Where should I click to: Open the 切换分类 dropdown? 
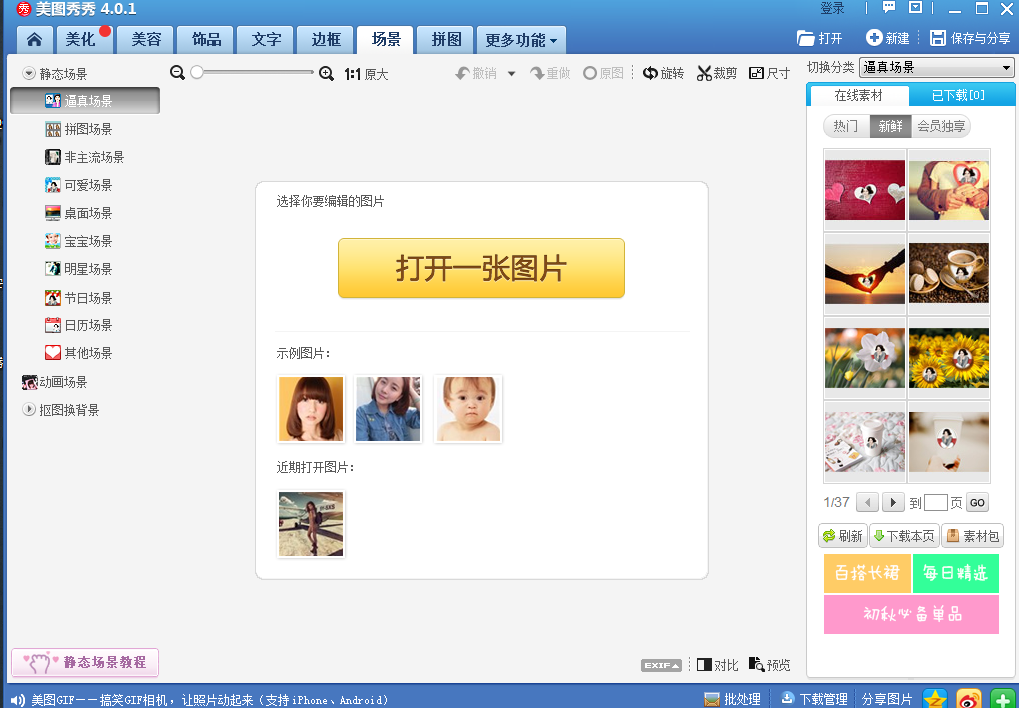(936, 67)
